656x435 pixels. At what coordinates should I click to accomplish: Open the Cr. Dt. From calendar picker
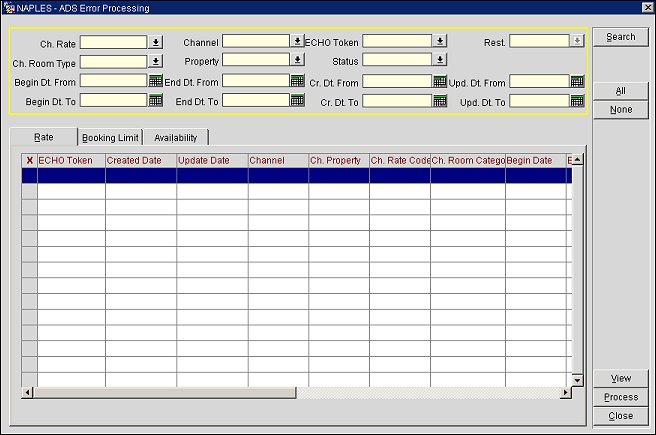tap(440, 81)
